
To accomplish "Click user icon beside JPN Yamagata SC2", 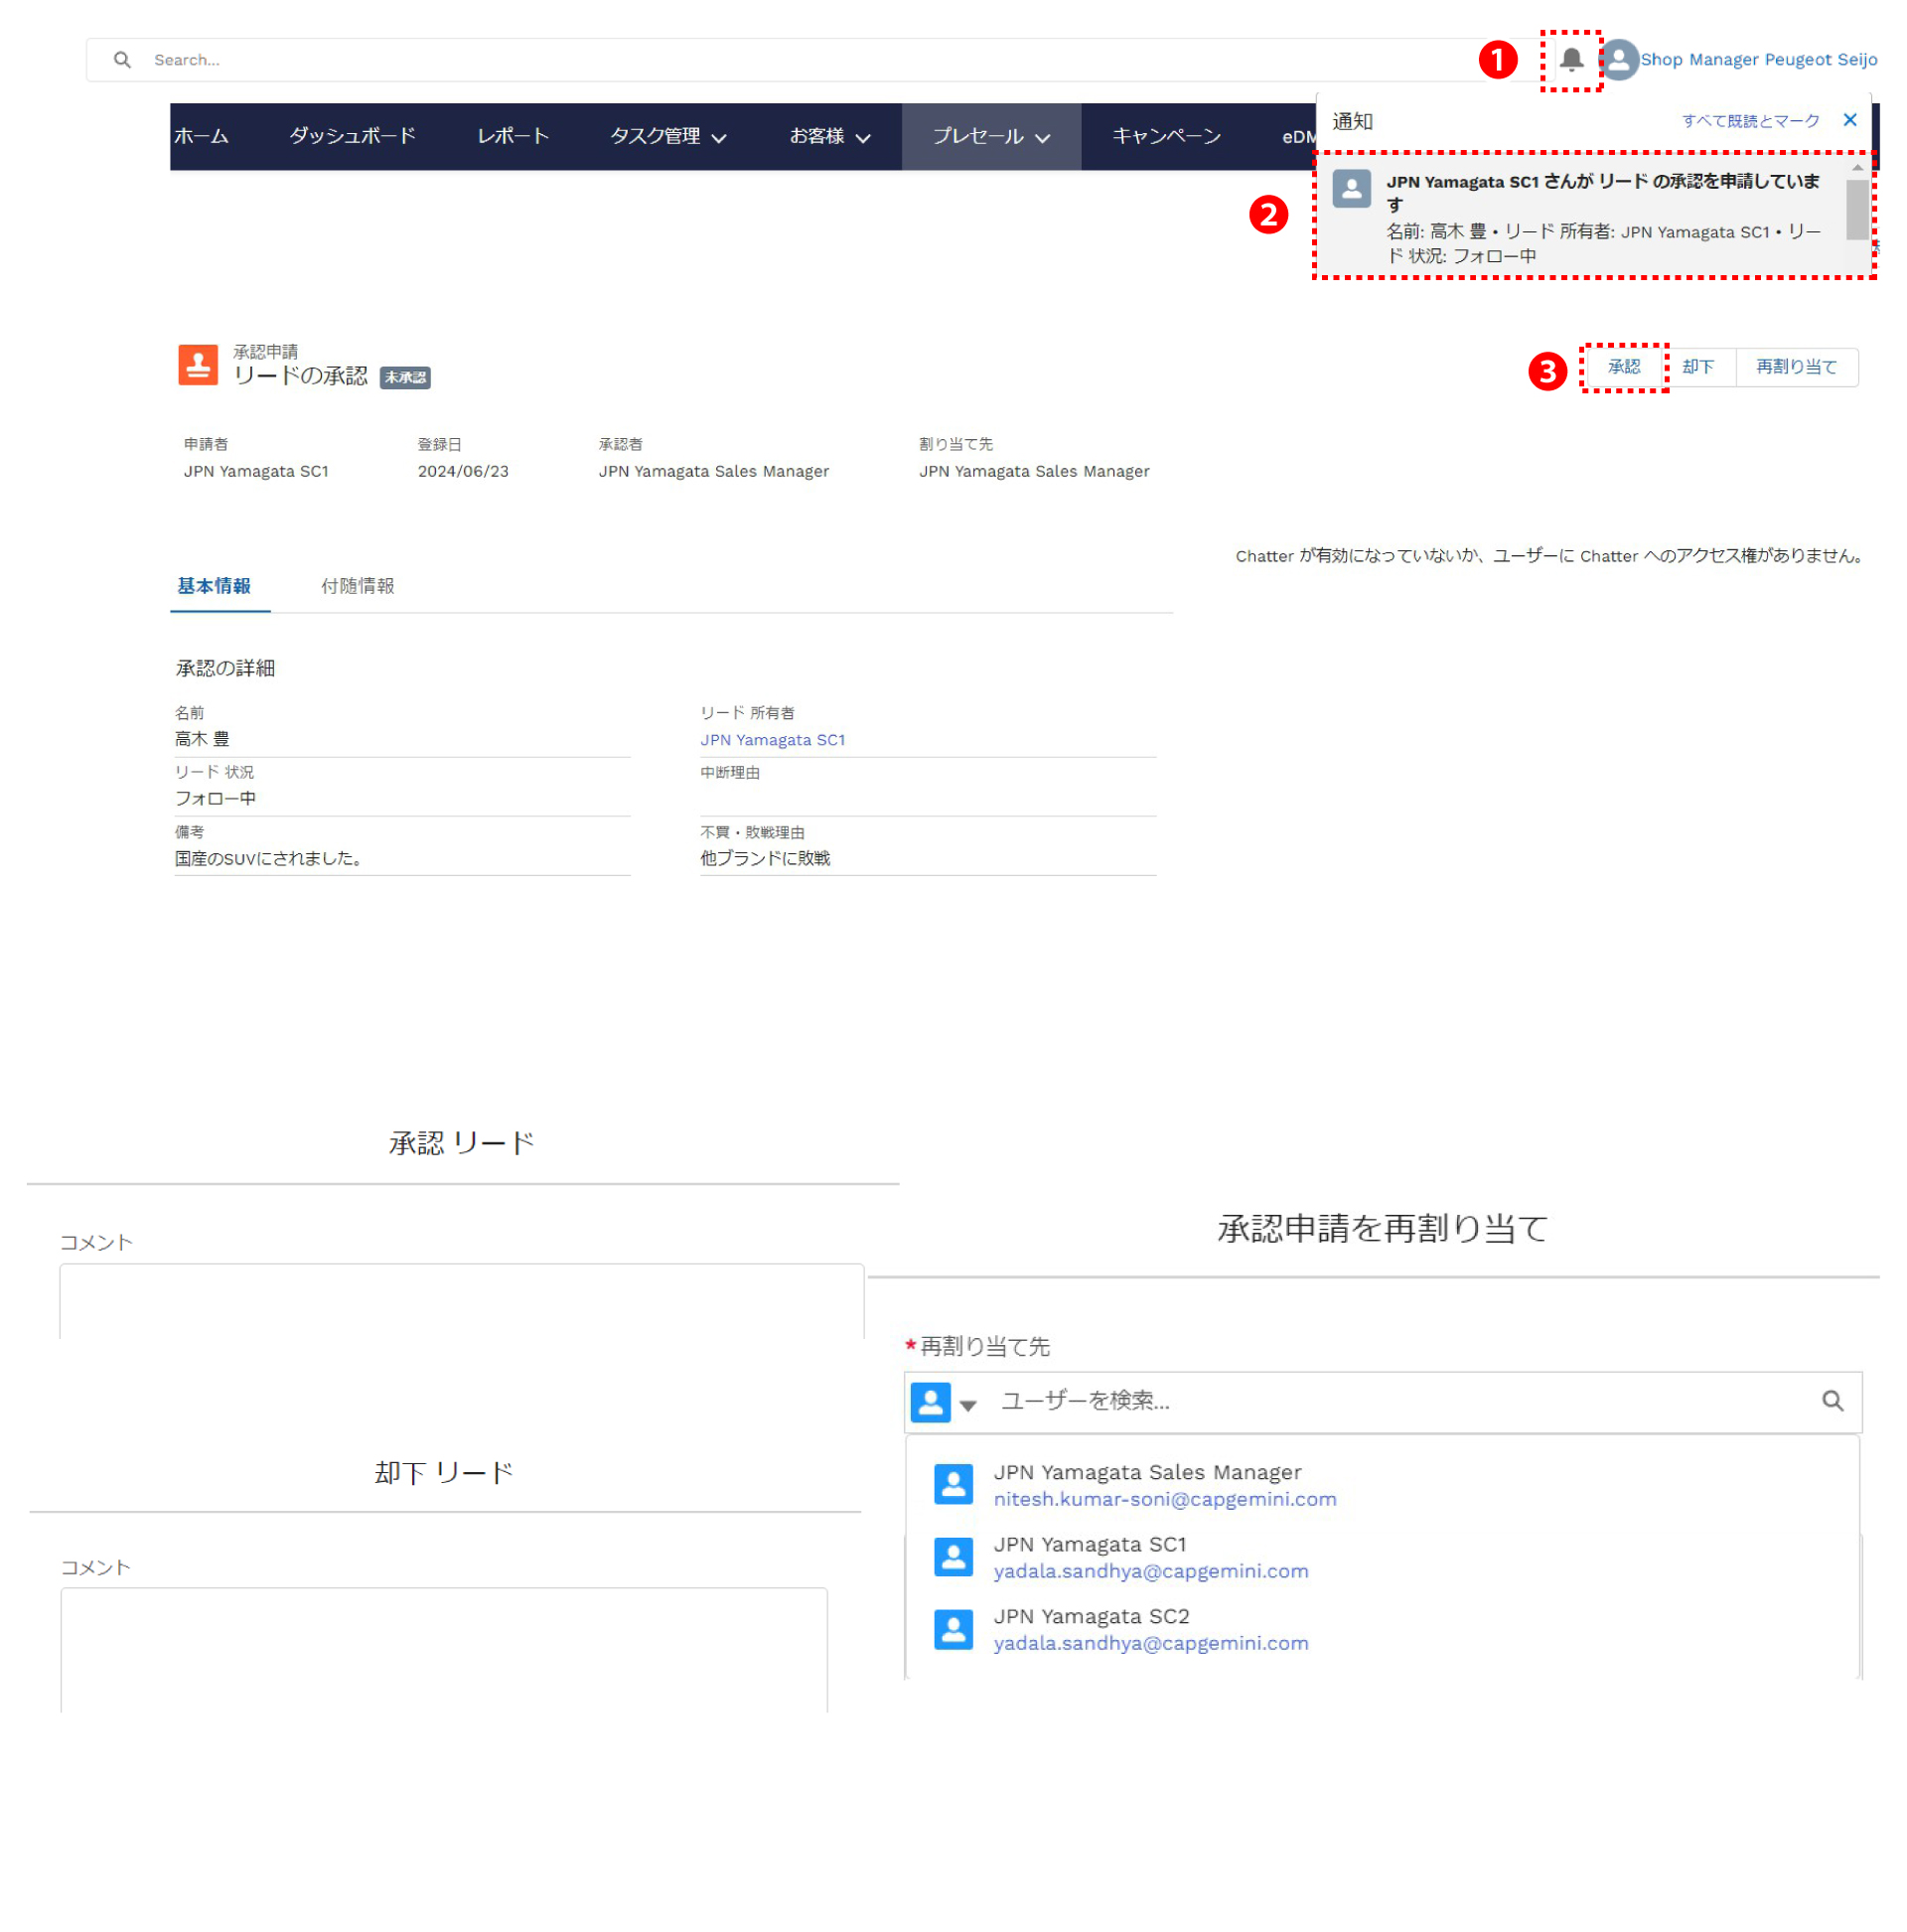I will 953,1628.
